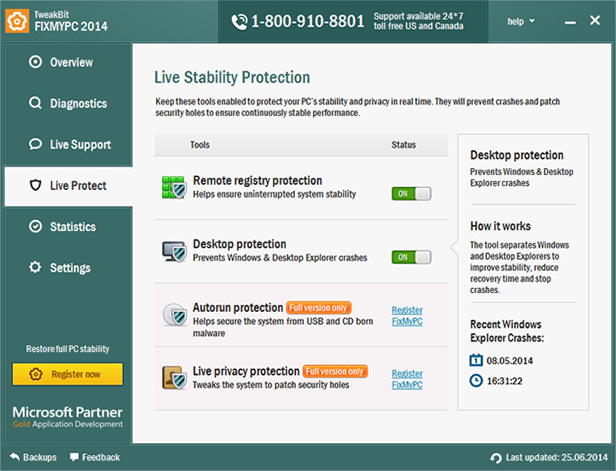Click the Feedback speech bubble icon

coord(74,457)
